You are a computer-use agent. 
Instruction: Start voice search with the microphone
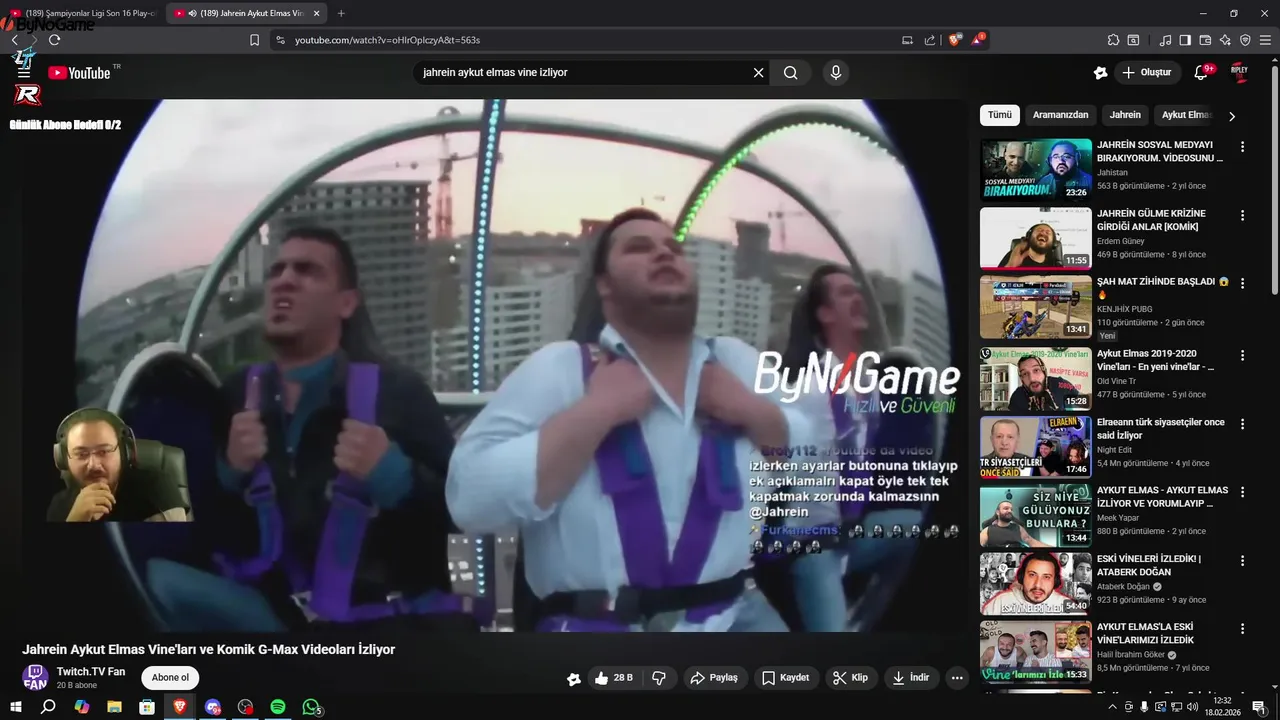pyautogui.click(x=836, y=73)
